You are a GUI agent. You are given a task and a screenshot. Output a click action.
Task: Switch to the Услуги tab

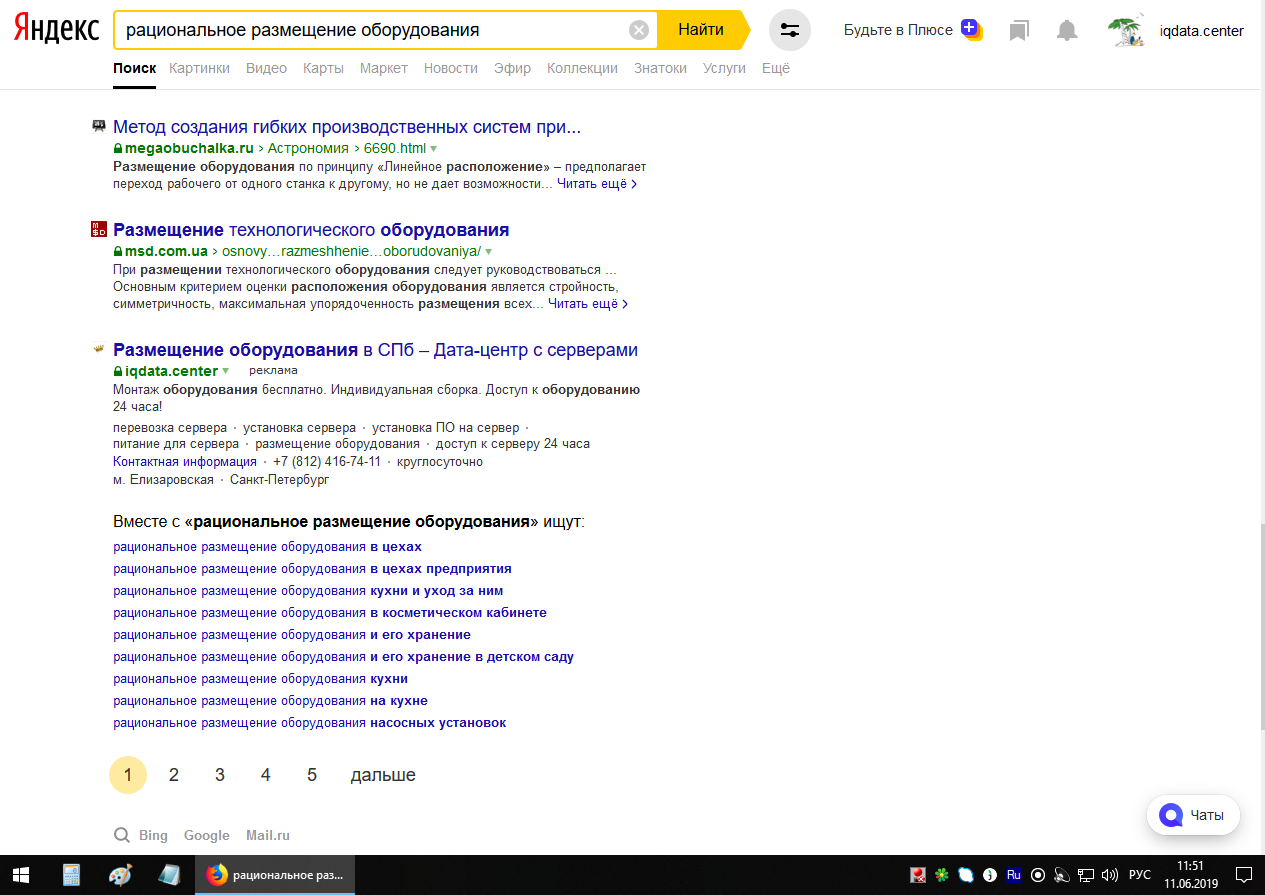click(725, 68)
